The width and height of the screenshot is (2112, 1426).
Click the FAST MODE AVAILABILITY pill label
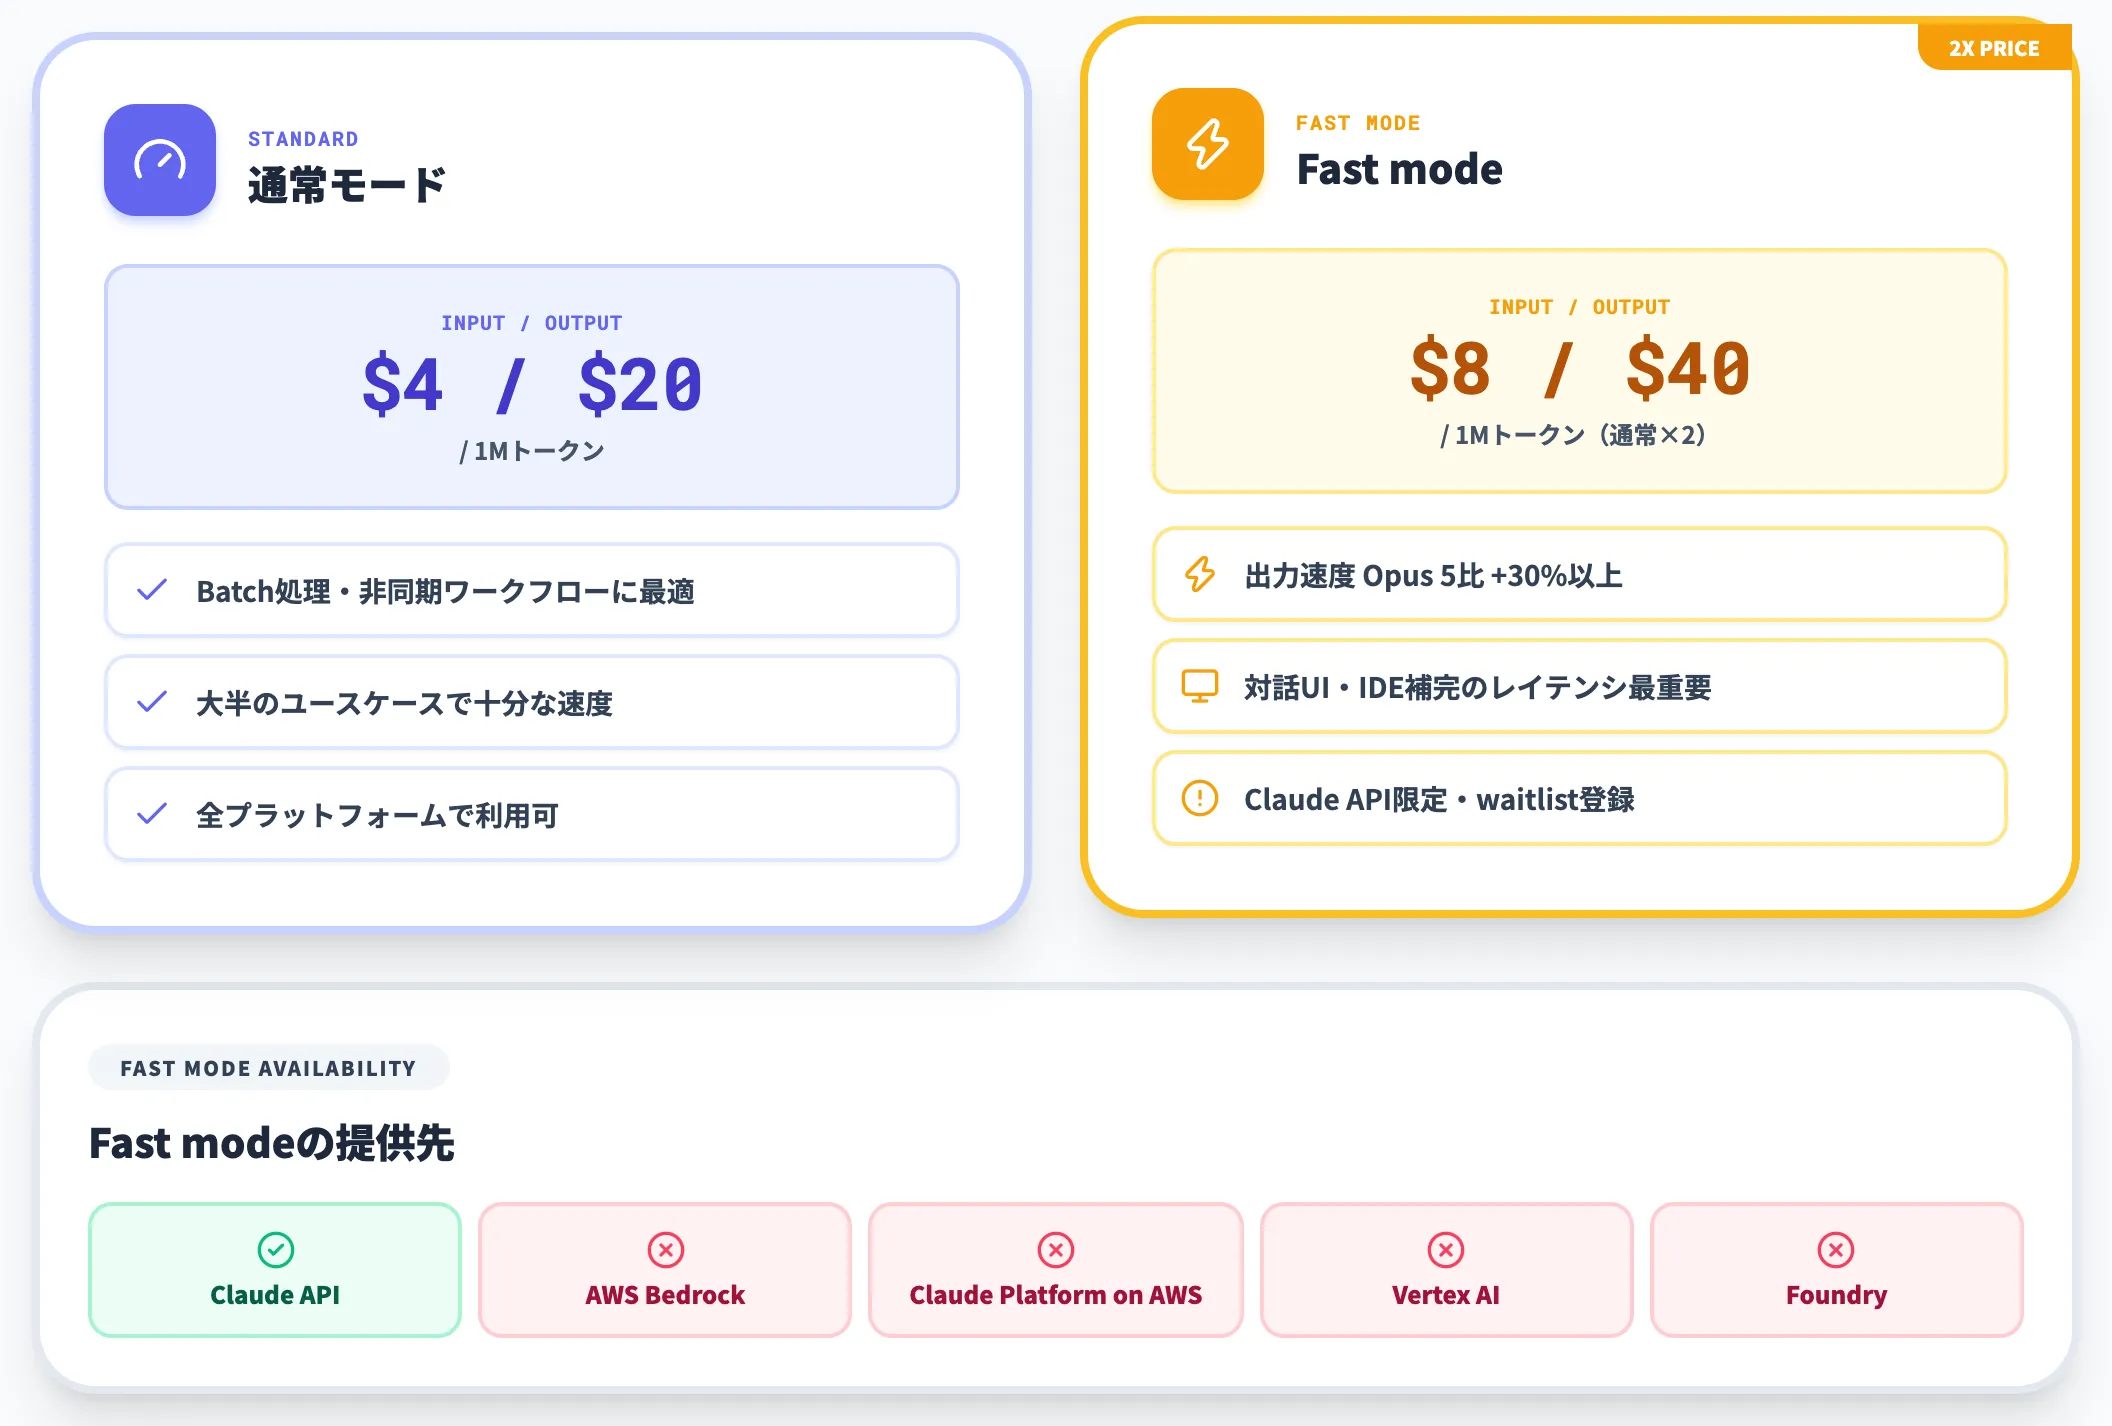268,1068
